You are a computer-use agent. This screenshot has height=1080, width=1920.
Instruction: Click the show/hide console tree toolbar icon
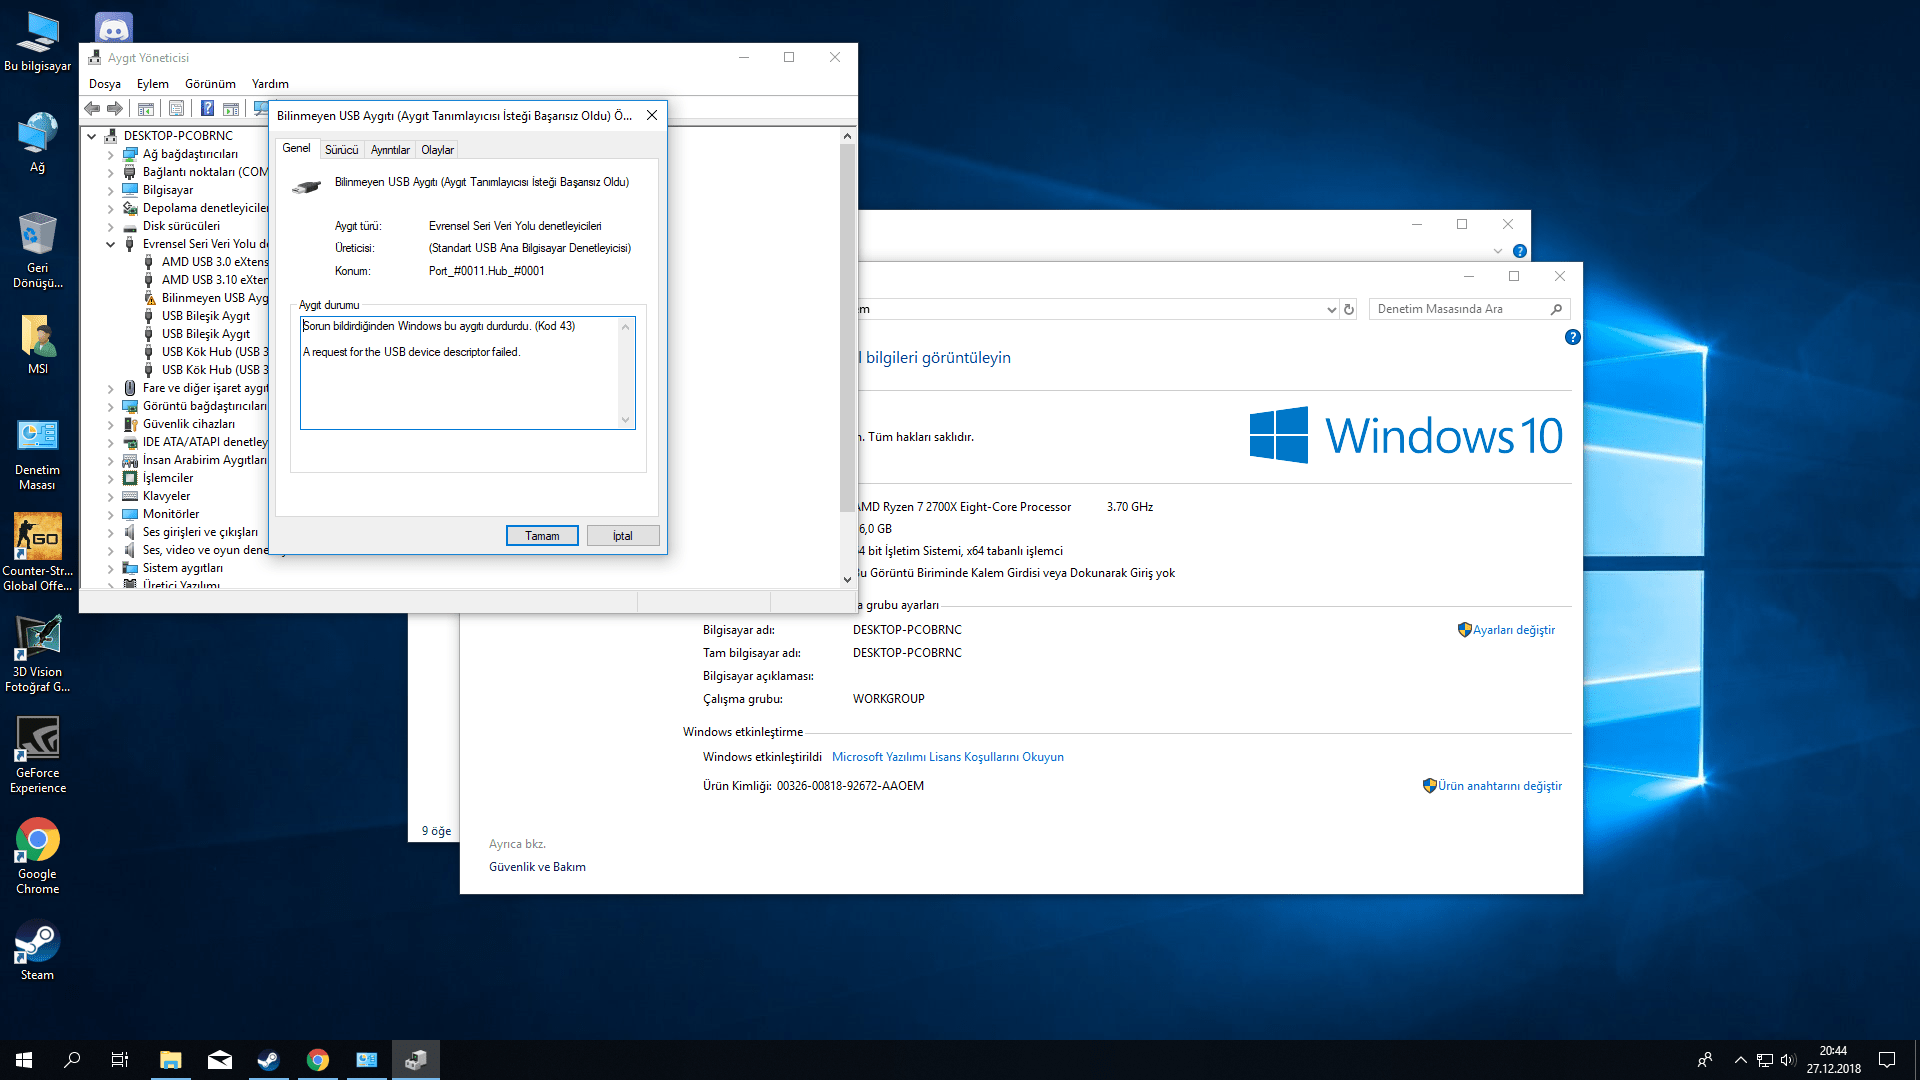tap(146, 108)
